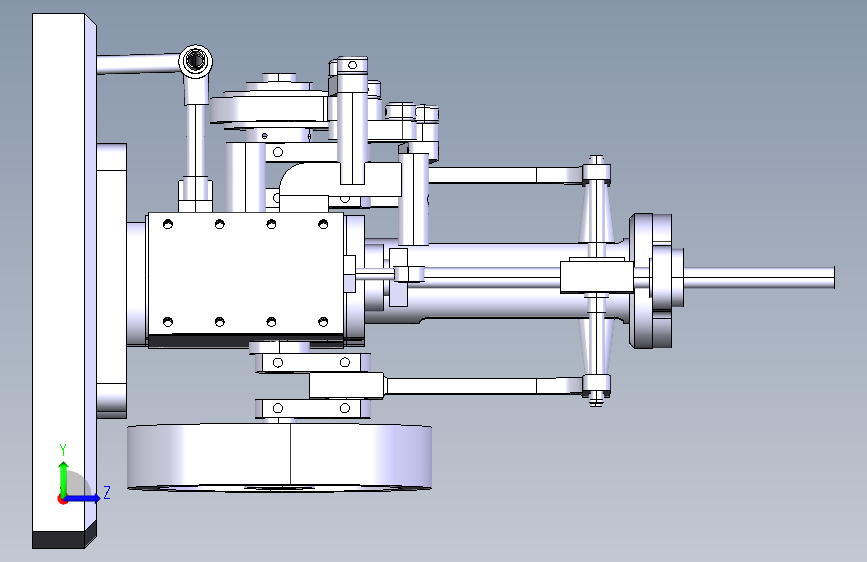Select the upper valve rod above the guide tube

click(x=504, y=175)
